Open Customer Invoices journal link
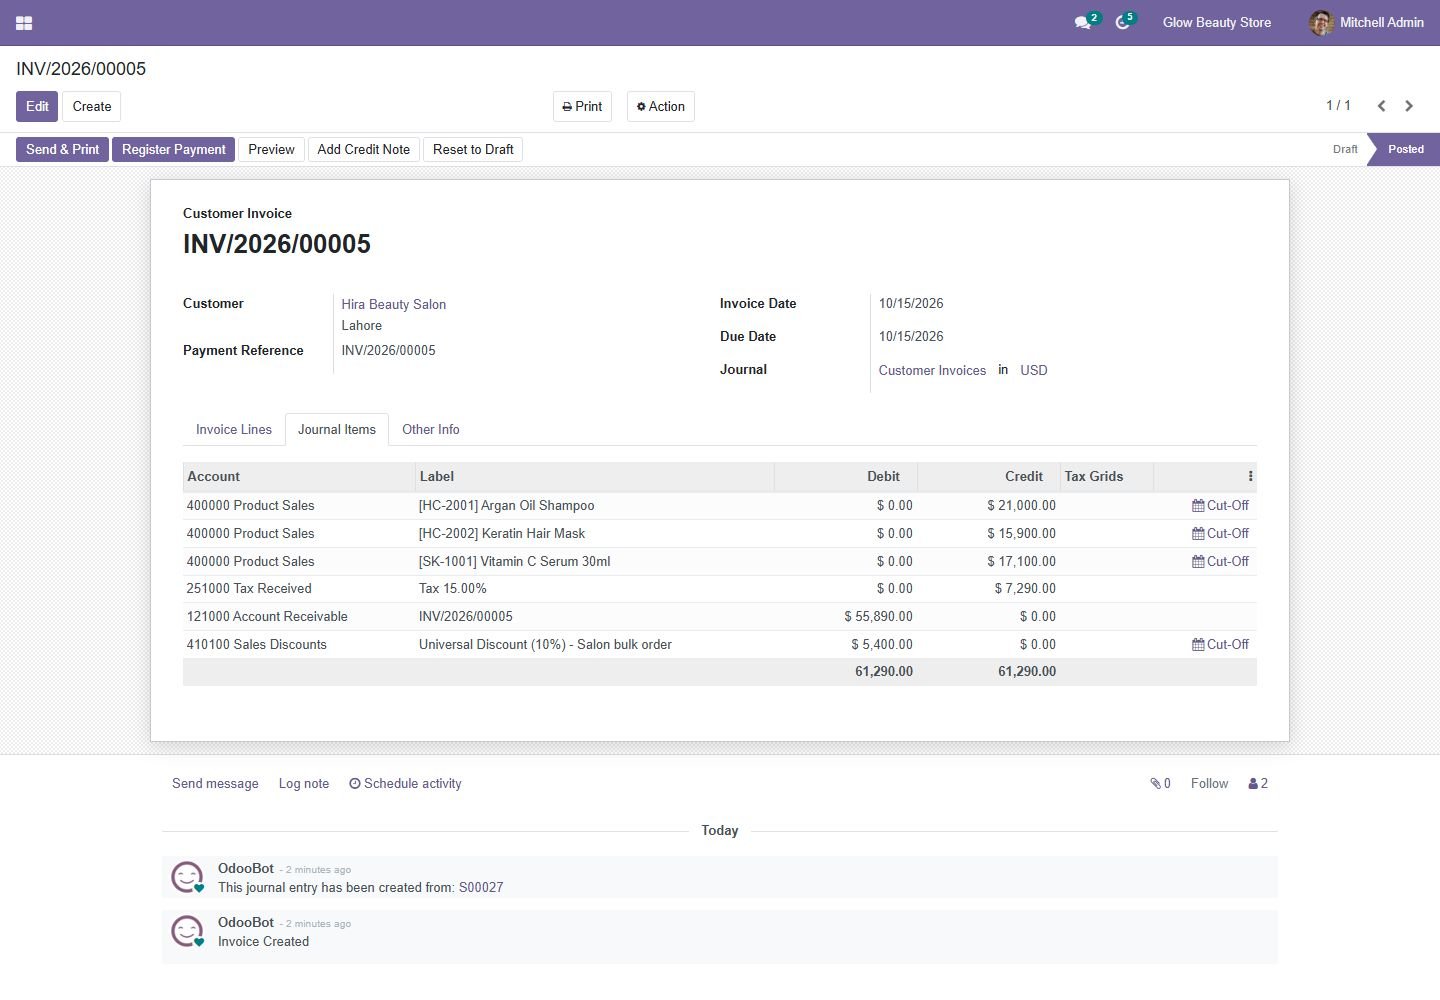1440x1000 pixels. pyautogui.click(x=932, y=371)
